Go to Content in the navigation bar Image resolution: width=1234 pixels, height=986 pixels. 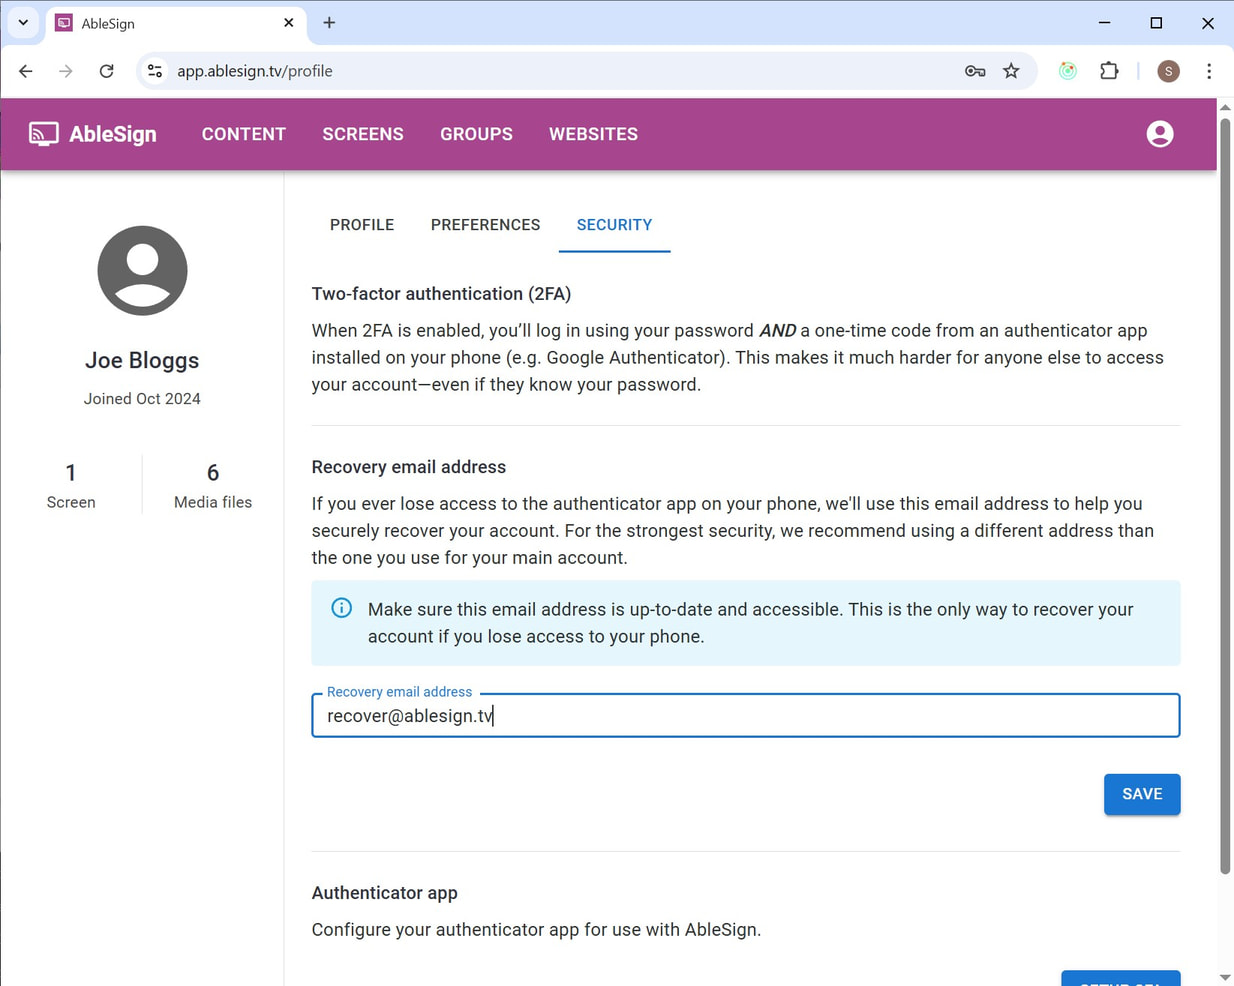click(243, 134)
